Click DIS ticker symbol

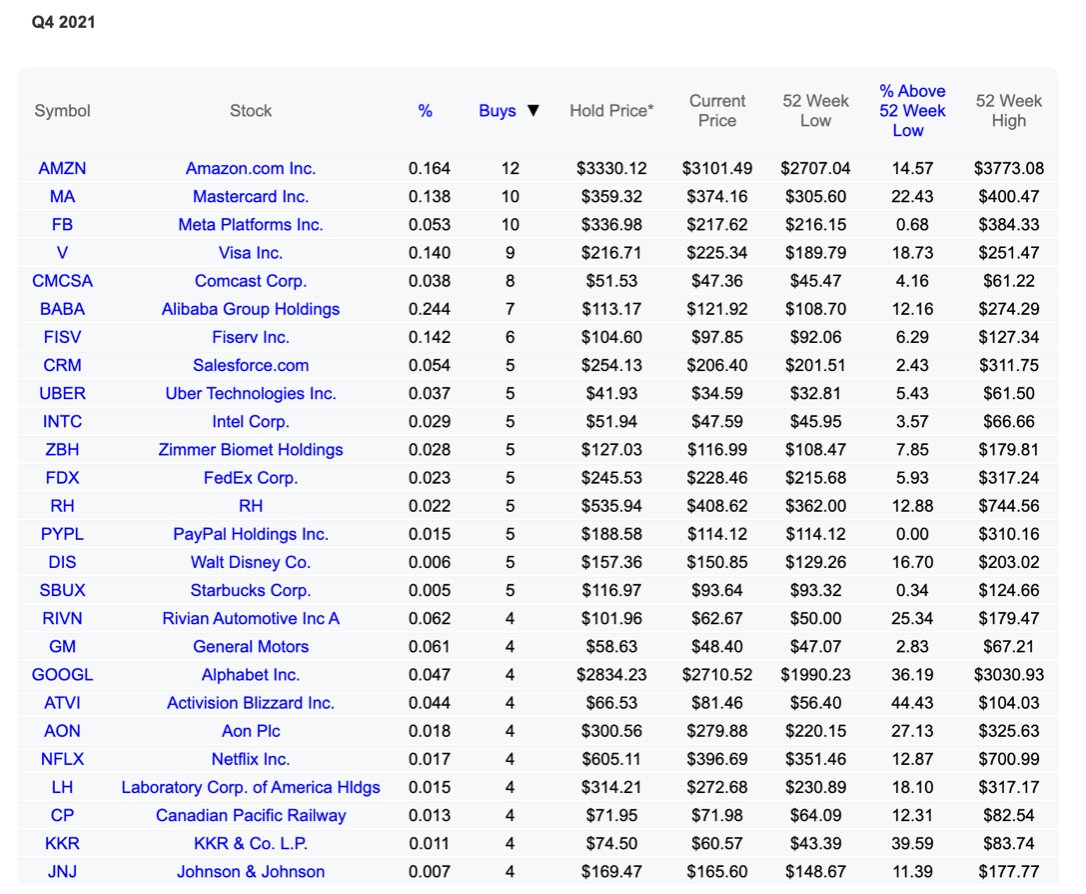62,562
